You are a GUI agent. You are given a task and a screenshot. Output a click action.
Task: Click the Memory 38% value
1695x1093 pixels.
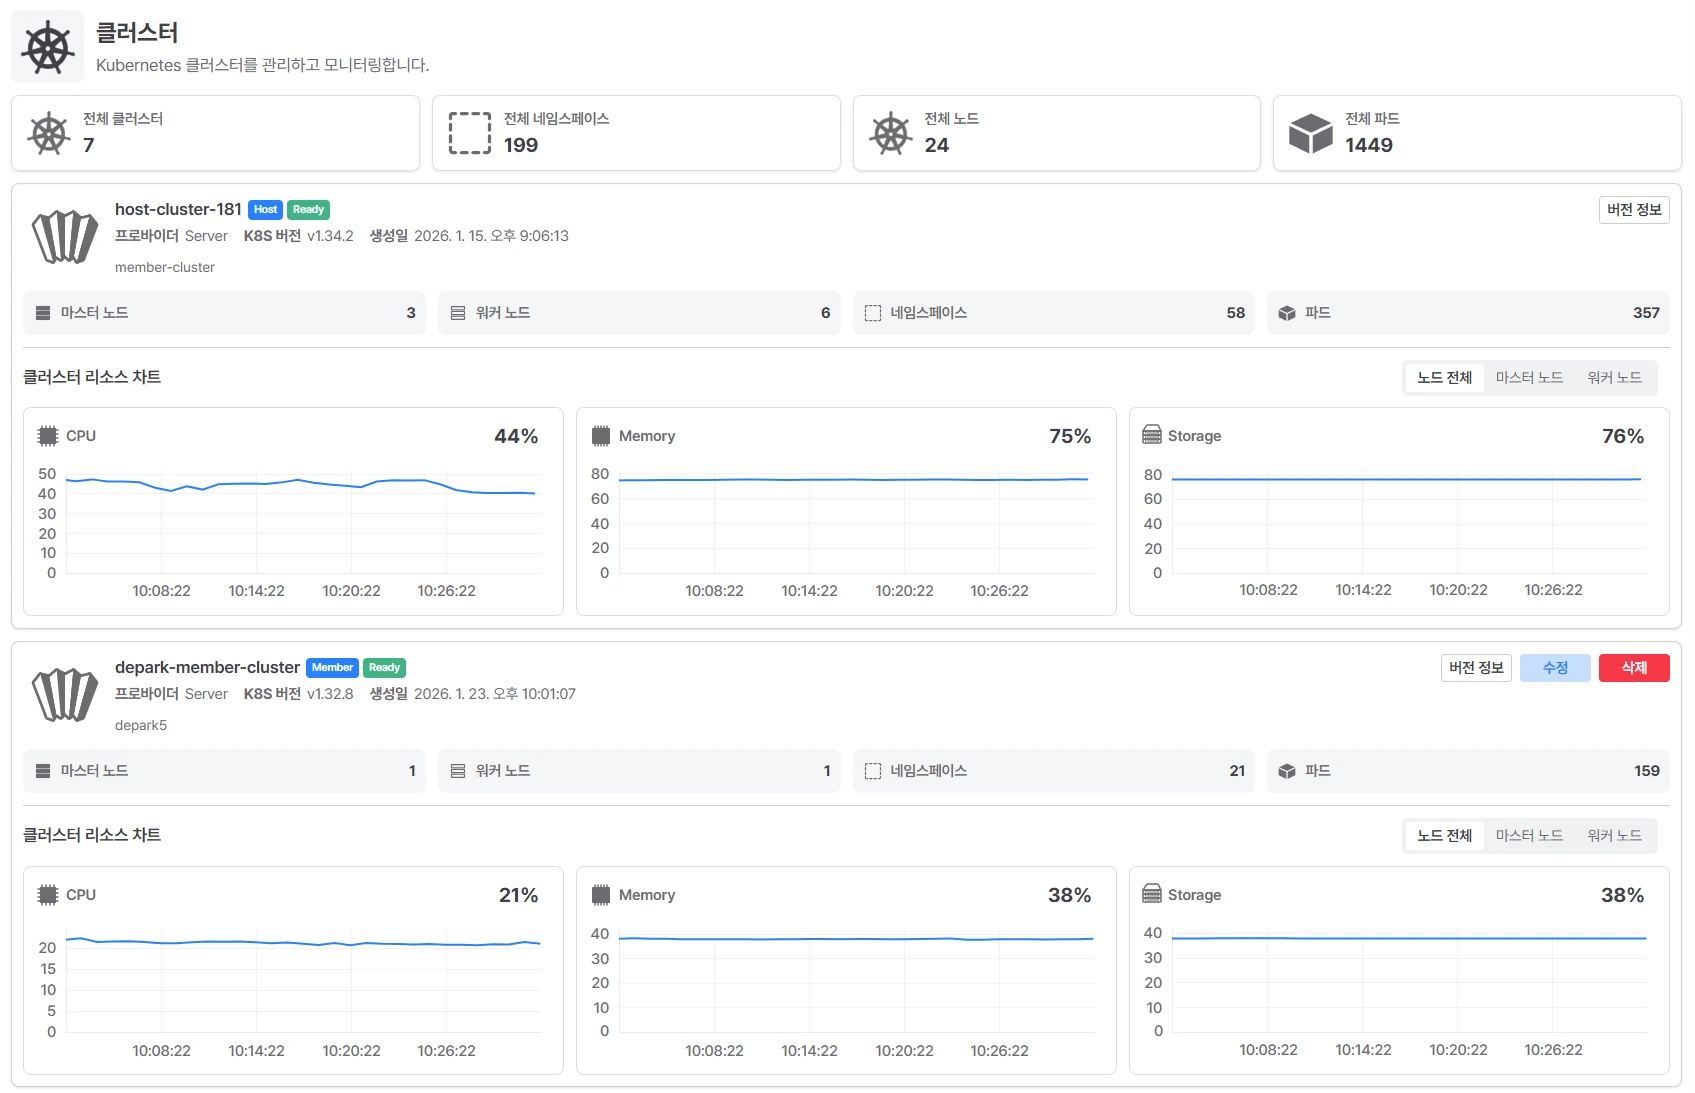point(1069,895)
